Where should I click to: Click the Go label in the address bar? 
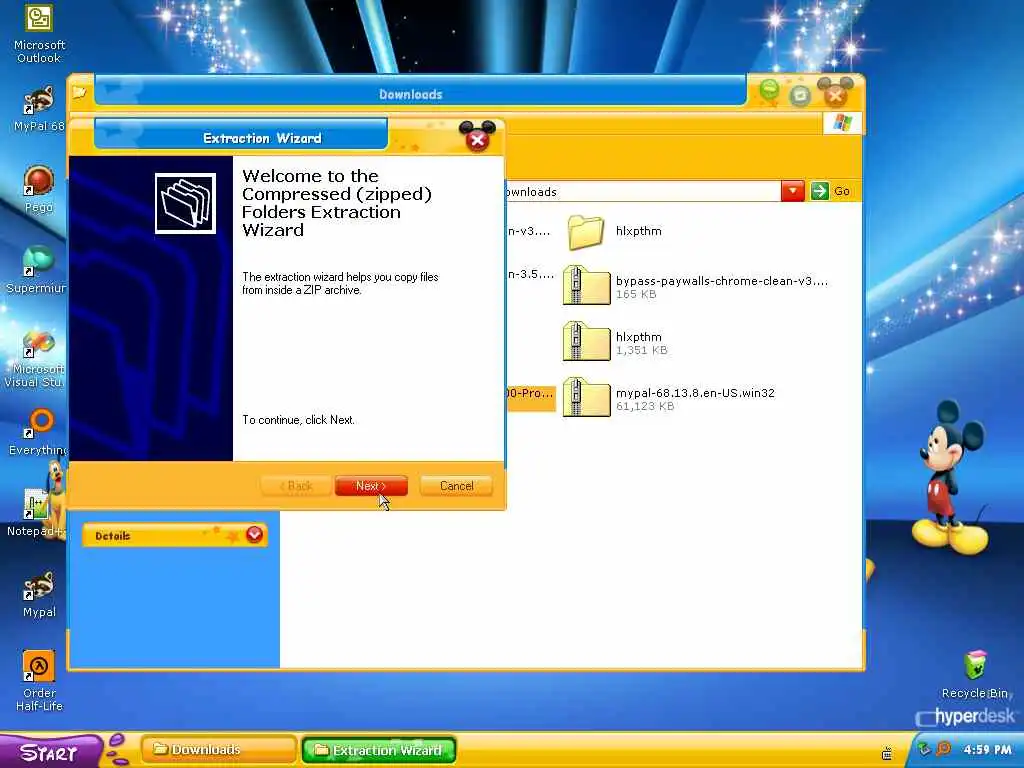[842, 191]
